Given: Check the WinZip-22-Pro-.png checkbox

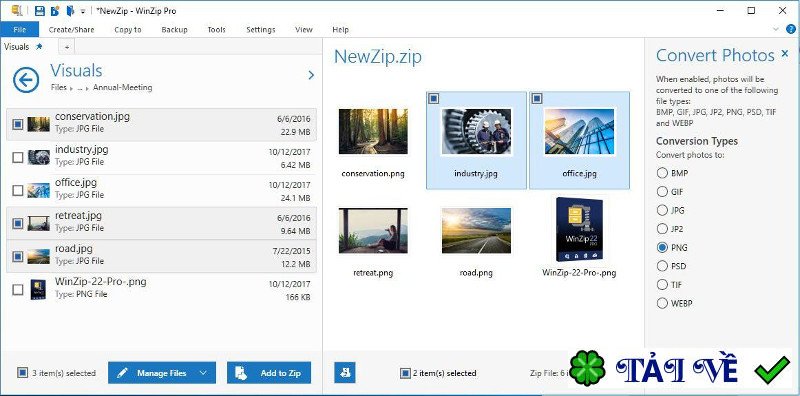Looking at the screenshot, I should [x=17, y=289].
